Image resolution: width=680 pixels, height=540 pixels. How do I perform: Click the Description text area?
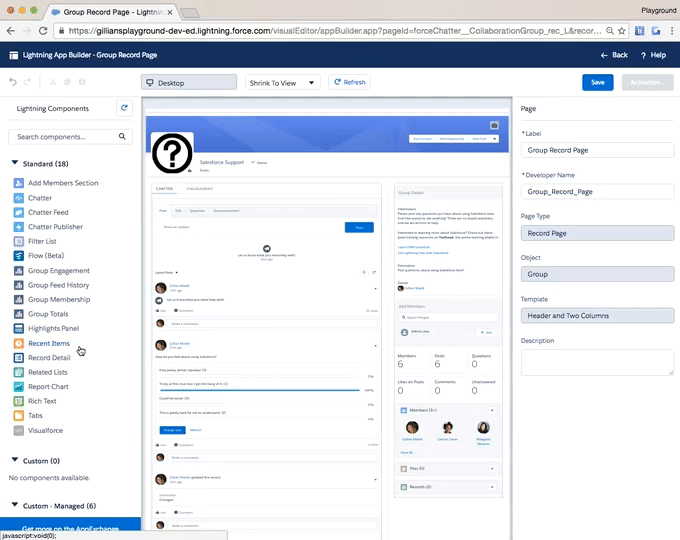(597, 363)
